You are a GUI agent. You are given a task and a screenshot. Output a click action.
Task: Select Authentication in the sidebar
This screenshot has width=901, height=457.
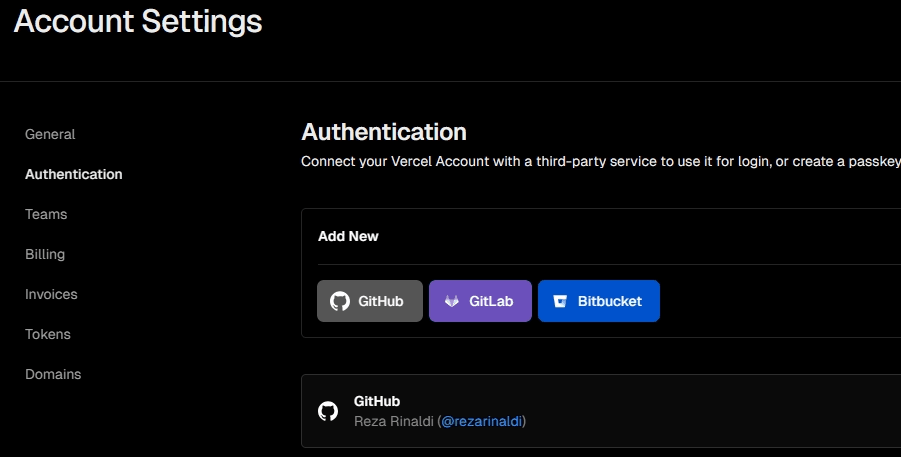click(74, 174)
